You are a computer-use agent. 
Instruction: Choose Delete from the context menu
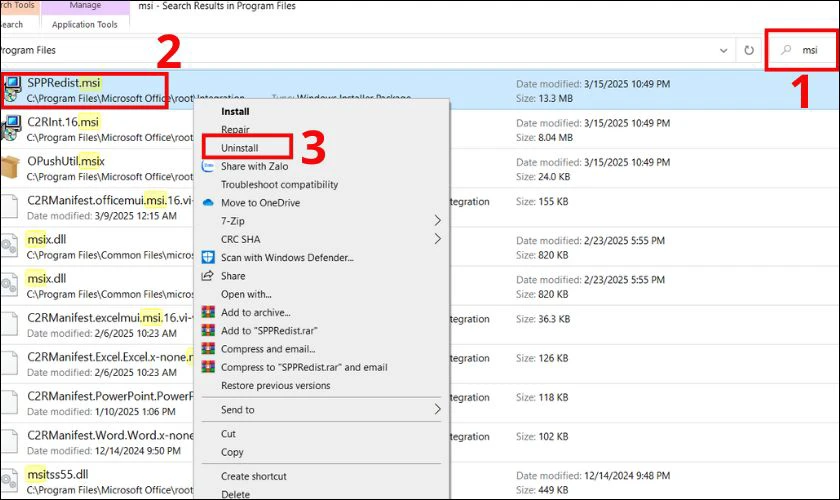pos(235,494)
